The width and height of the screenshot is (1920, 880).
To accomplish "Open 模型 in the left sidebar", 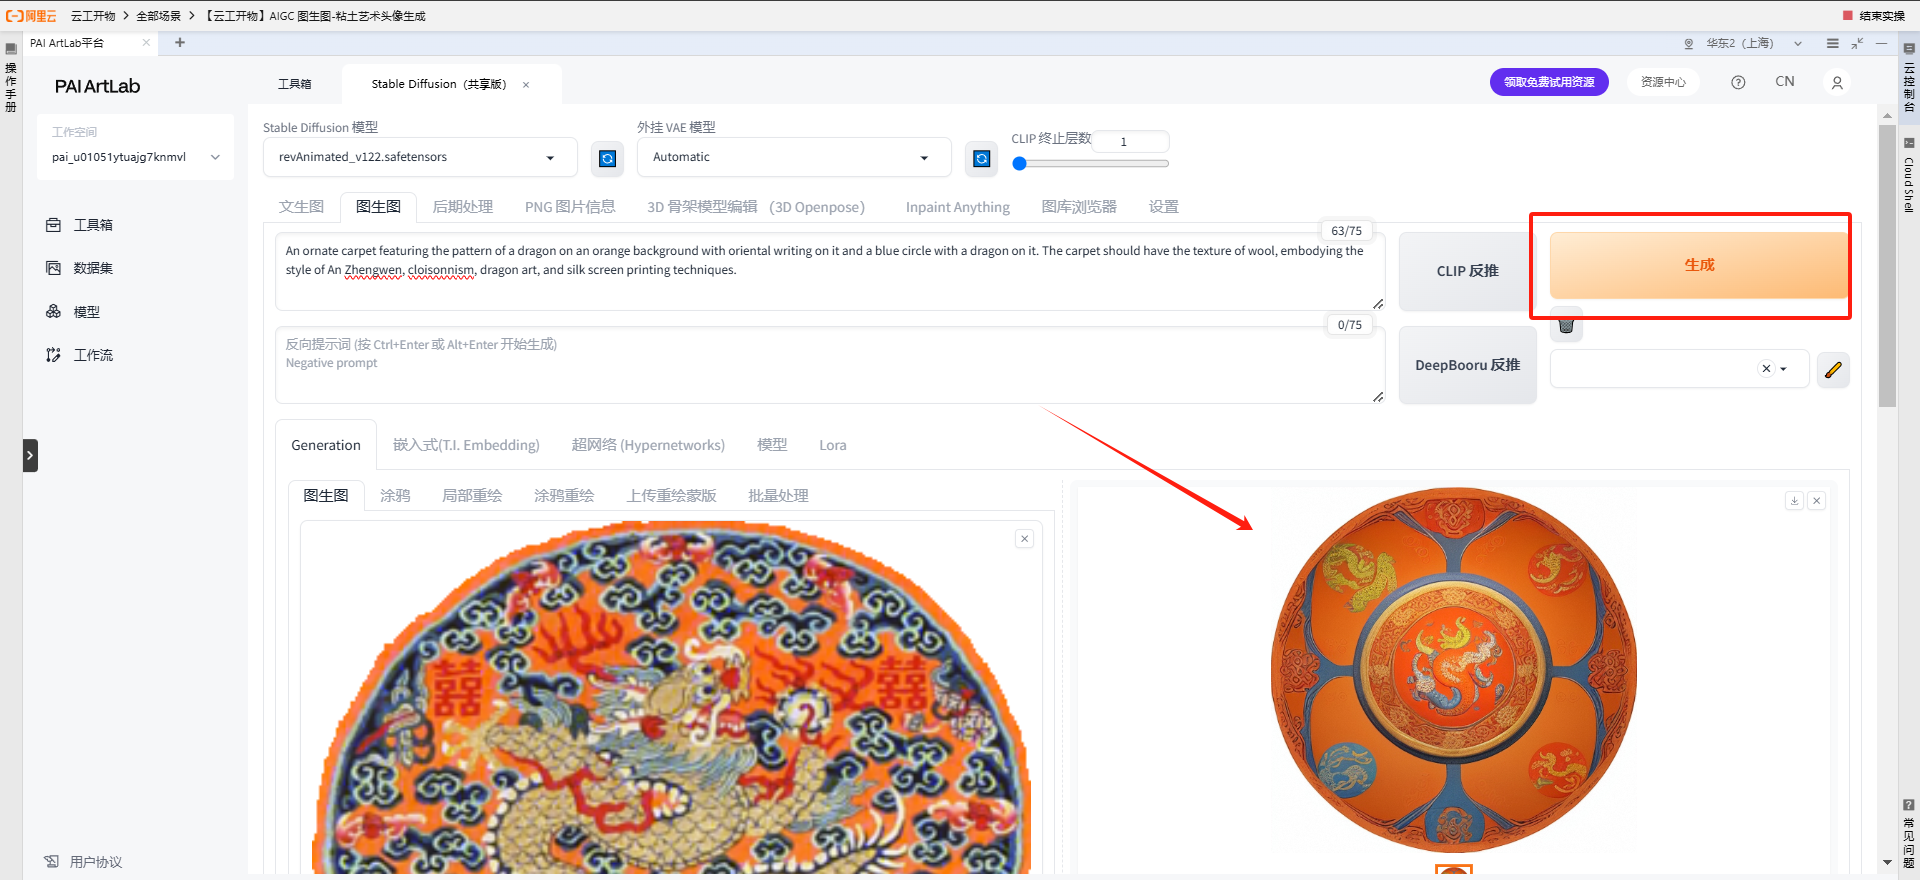I will tap(73, 312).
